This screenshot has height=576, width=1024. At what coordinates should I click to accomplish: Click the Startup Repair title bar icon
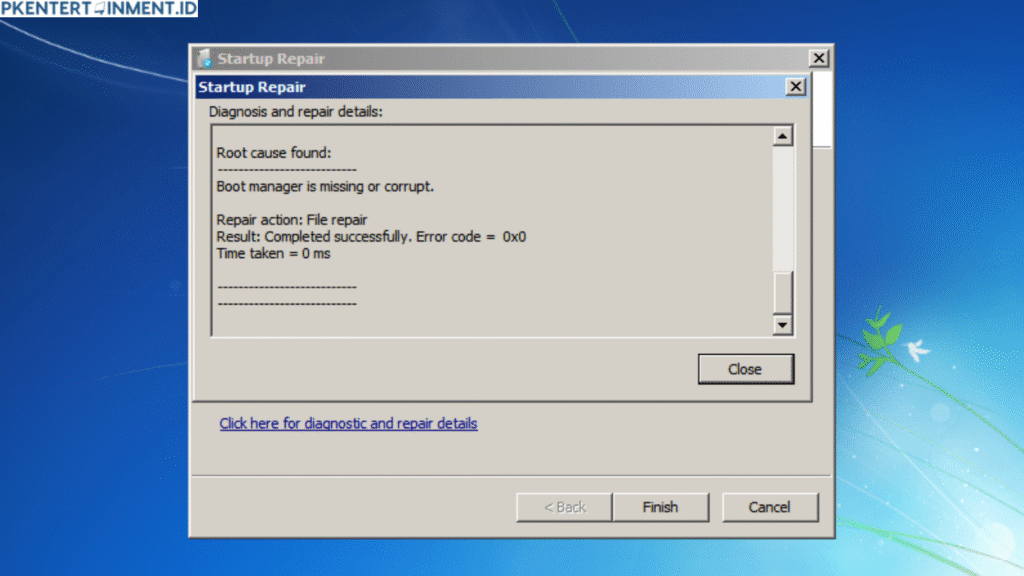point(205,58)
